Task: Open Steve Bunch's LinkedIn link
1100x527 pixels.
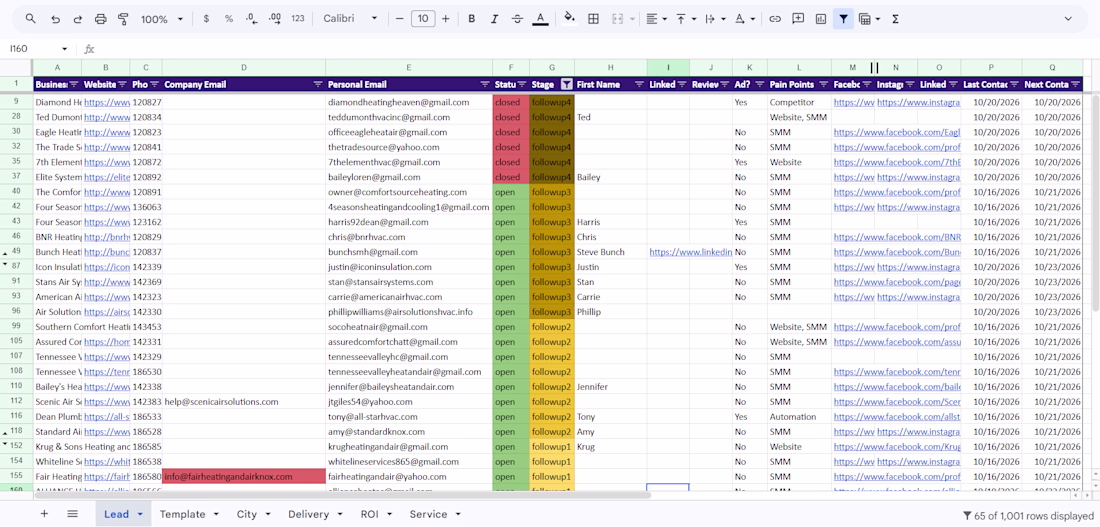Action: coord(690,252)
